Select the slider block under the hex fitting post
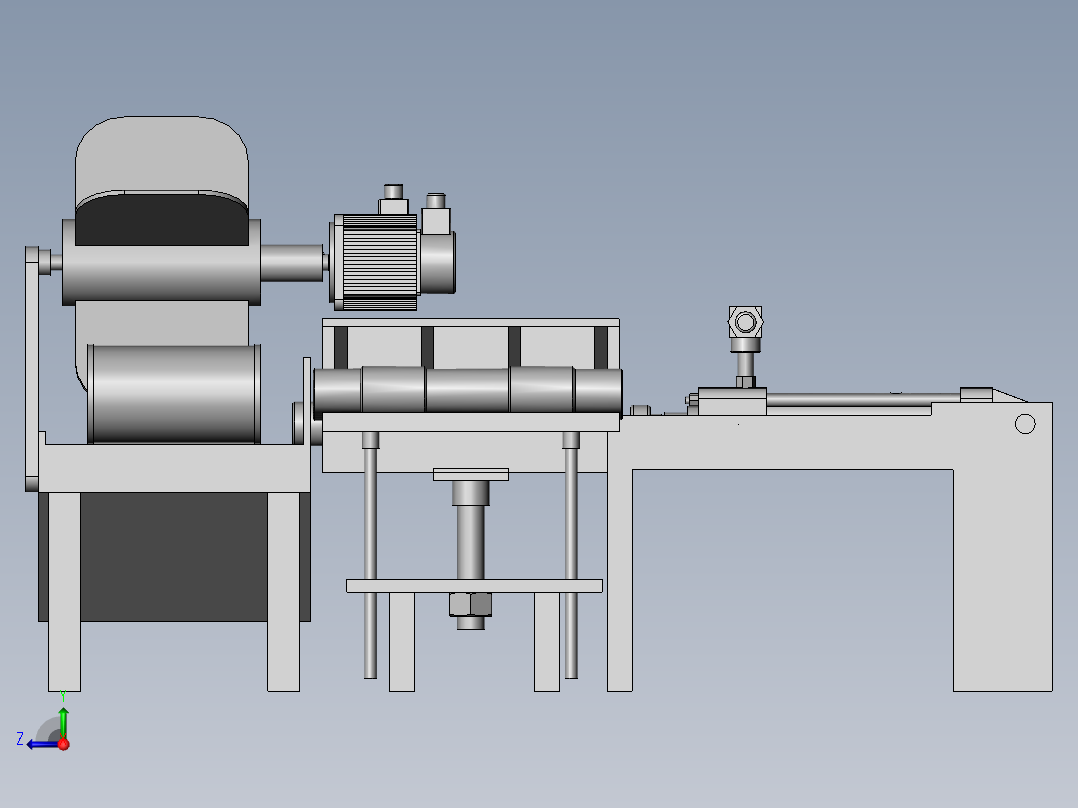 (732, 402)
